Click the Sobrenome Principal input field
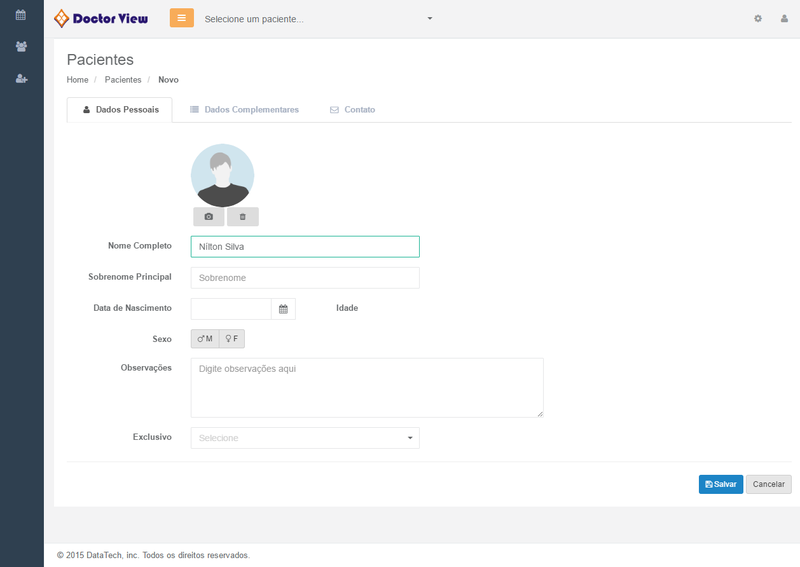Viewport: 800px width, 567px height. pos(305,278)
